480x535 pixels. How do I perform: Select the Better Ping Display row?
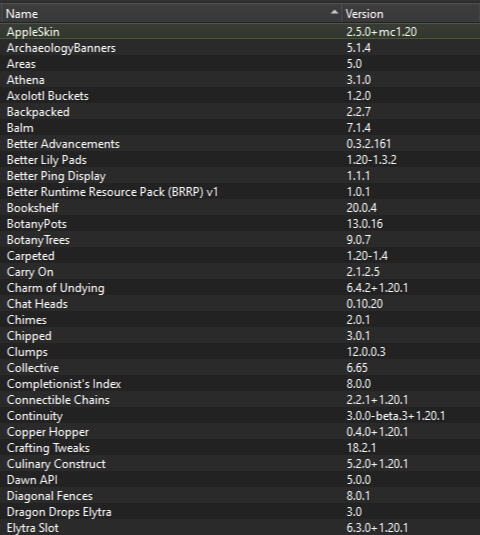point(240,176)
